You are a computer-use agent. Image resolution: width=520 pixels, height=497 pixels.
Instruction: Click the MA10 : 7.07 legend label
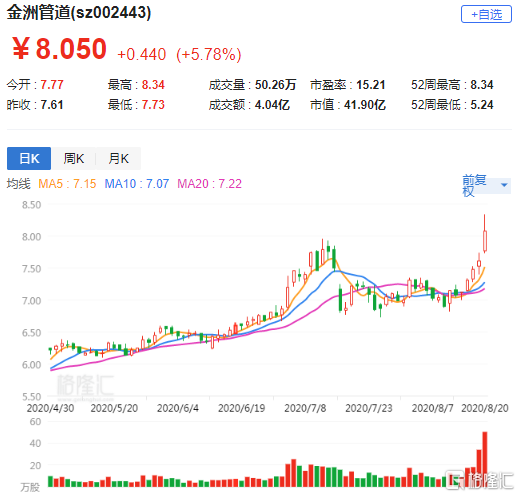[137, 184]
